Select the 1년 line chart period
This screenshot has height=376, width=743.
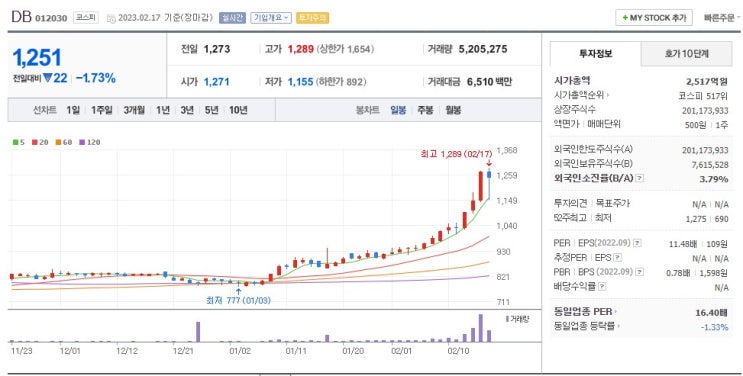point(163,110)
